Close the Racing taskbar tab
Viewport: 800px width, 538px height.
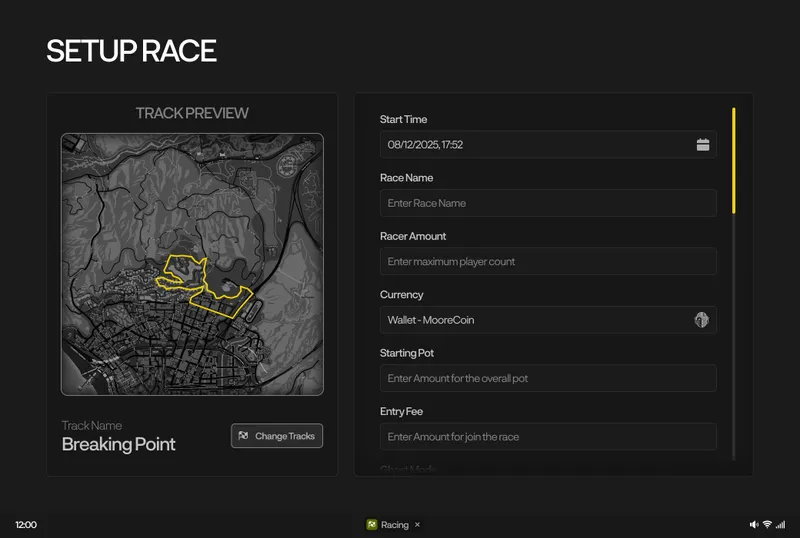pyautogui.click(x=417, y=524)
